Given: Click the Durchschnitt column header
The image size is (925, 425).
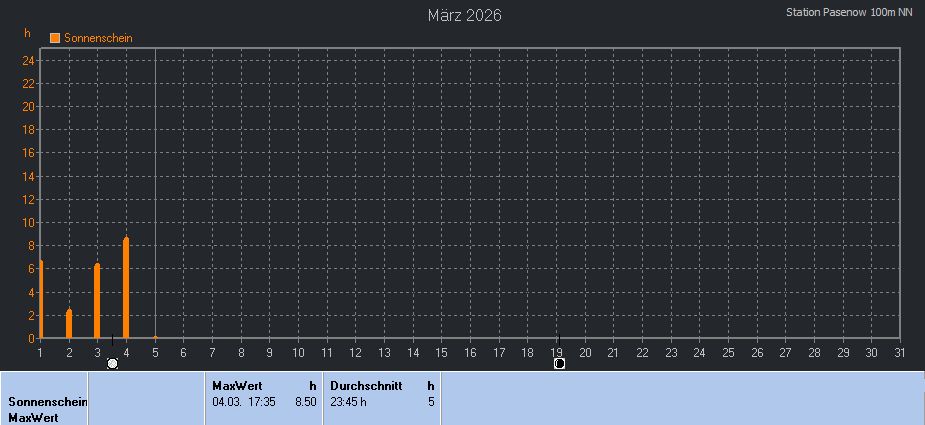Looking at the screenshot, I should point(366,385).
